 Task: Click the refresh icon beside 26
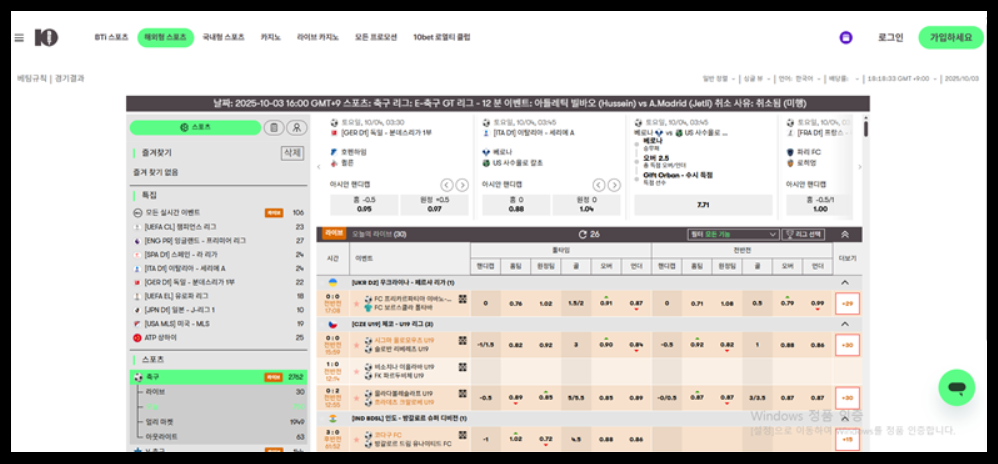coord(582,234)
